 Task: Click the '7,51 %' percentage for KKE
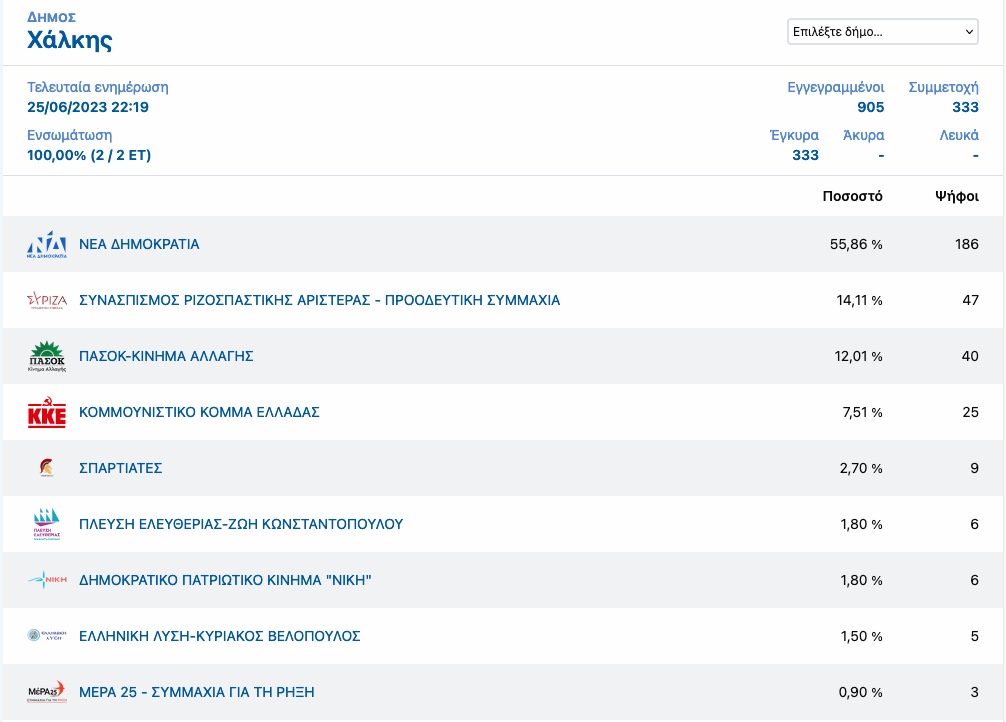click(x=862, y=412)
